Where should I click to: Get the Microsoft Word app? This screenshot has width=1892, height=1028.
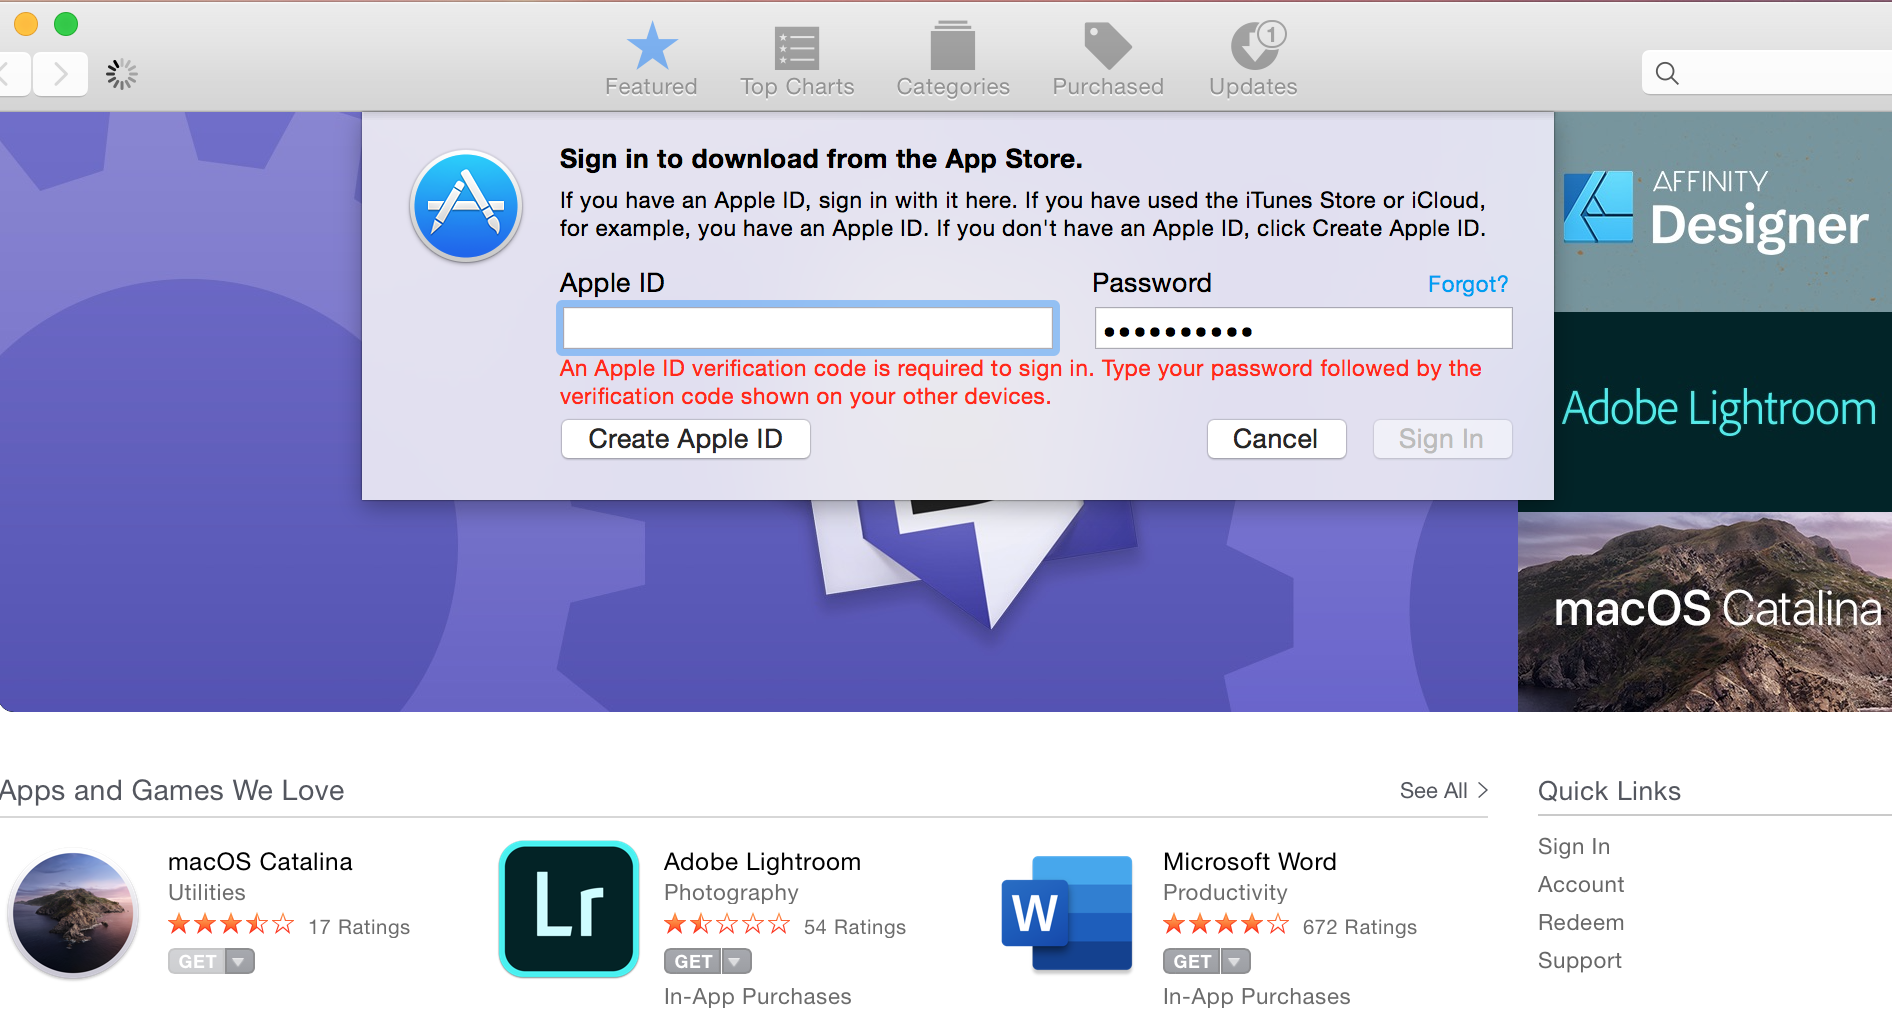pyautogui.click(x=1192, y=961)
